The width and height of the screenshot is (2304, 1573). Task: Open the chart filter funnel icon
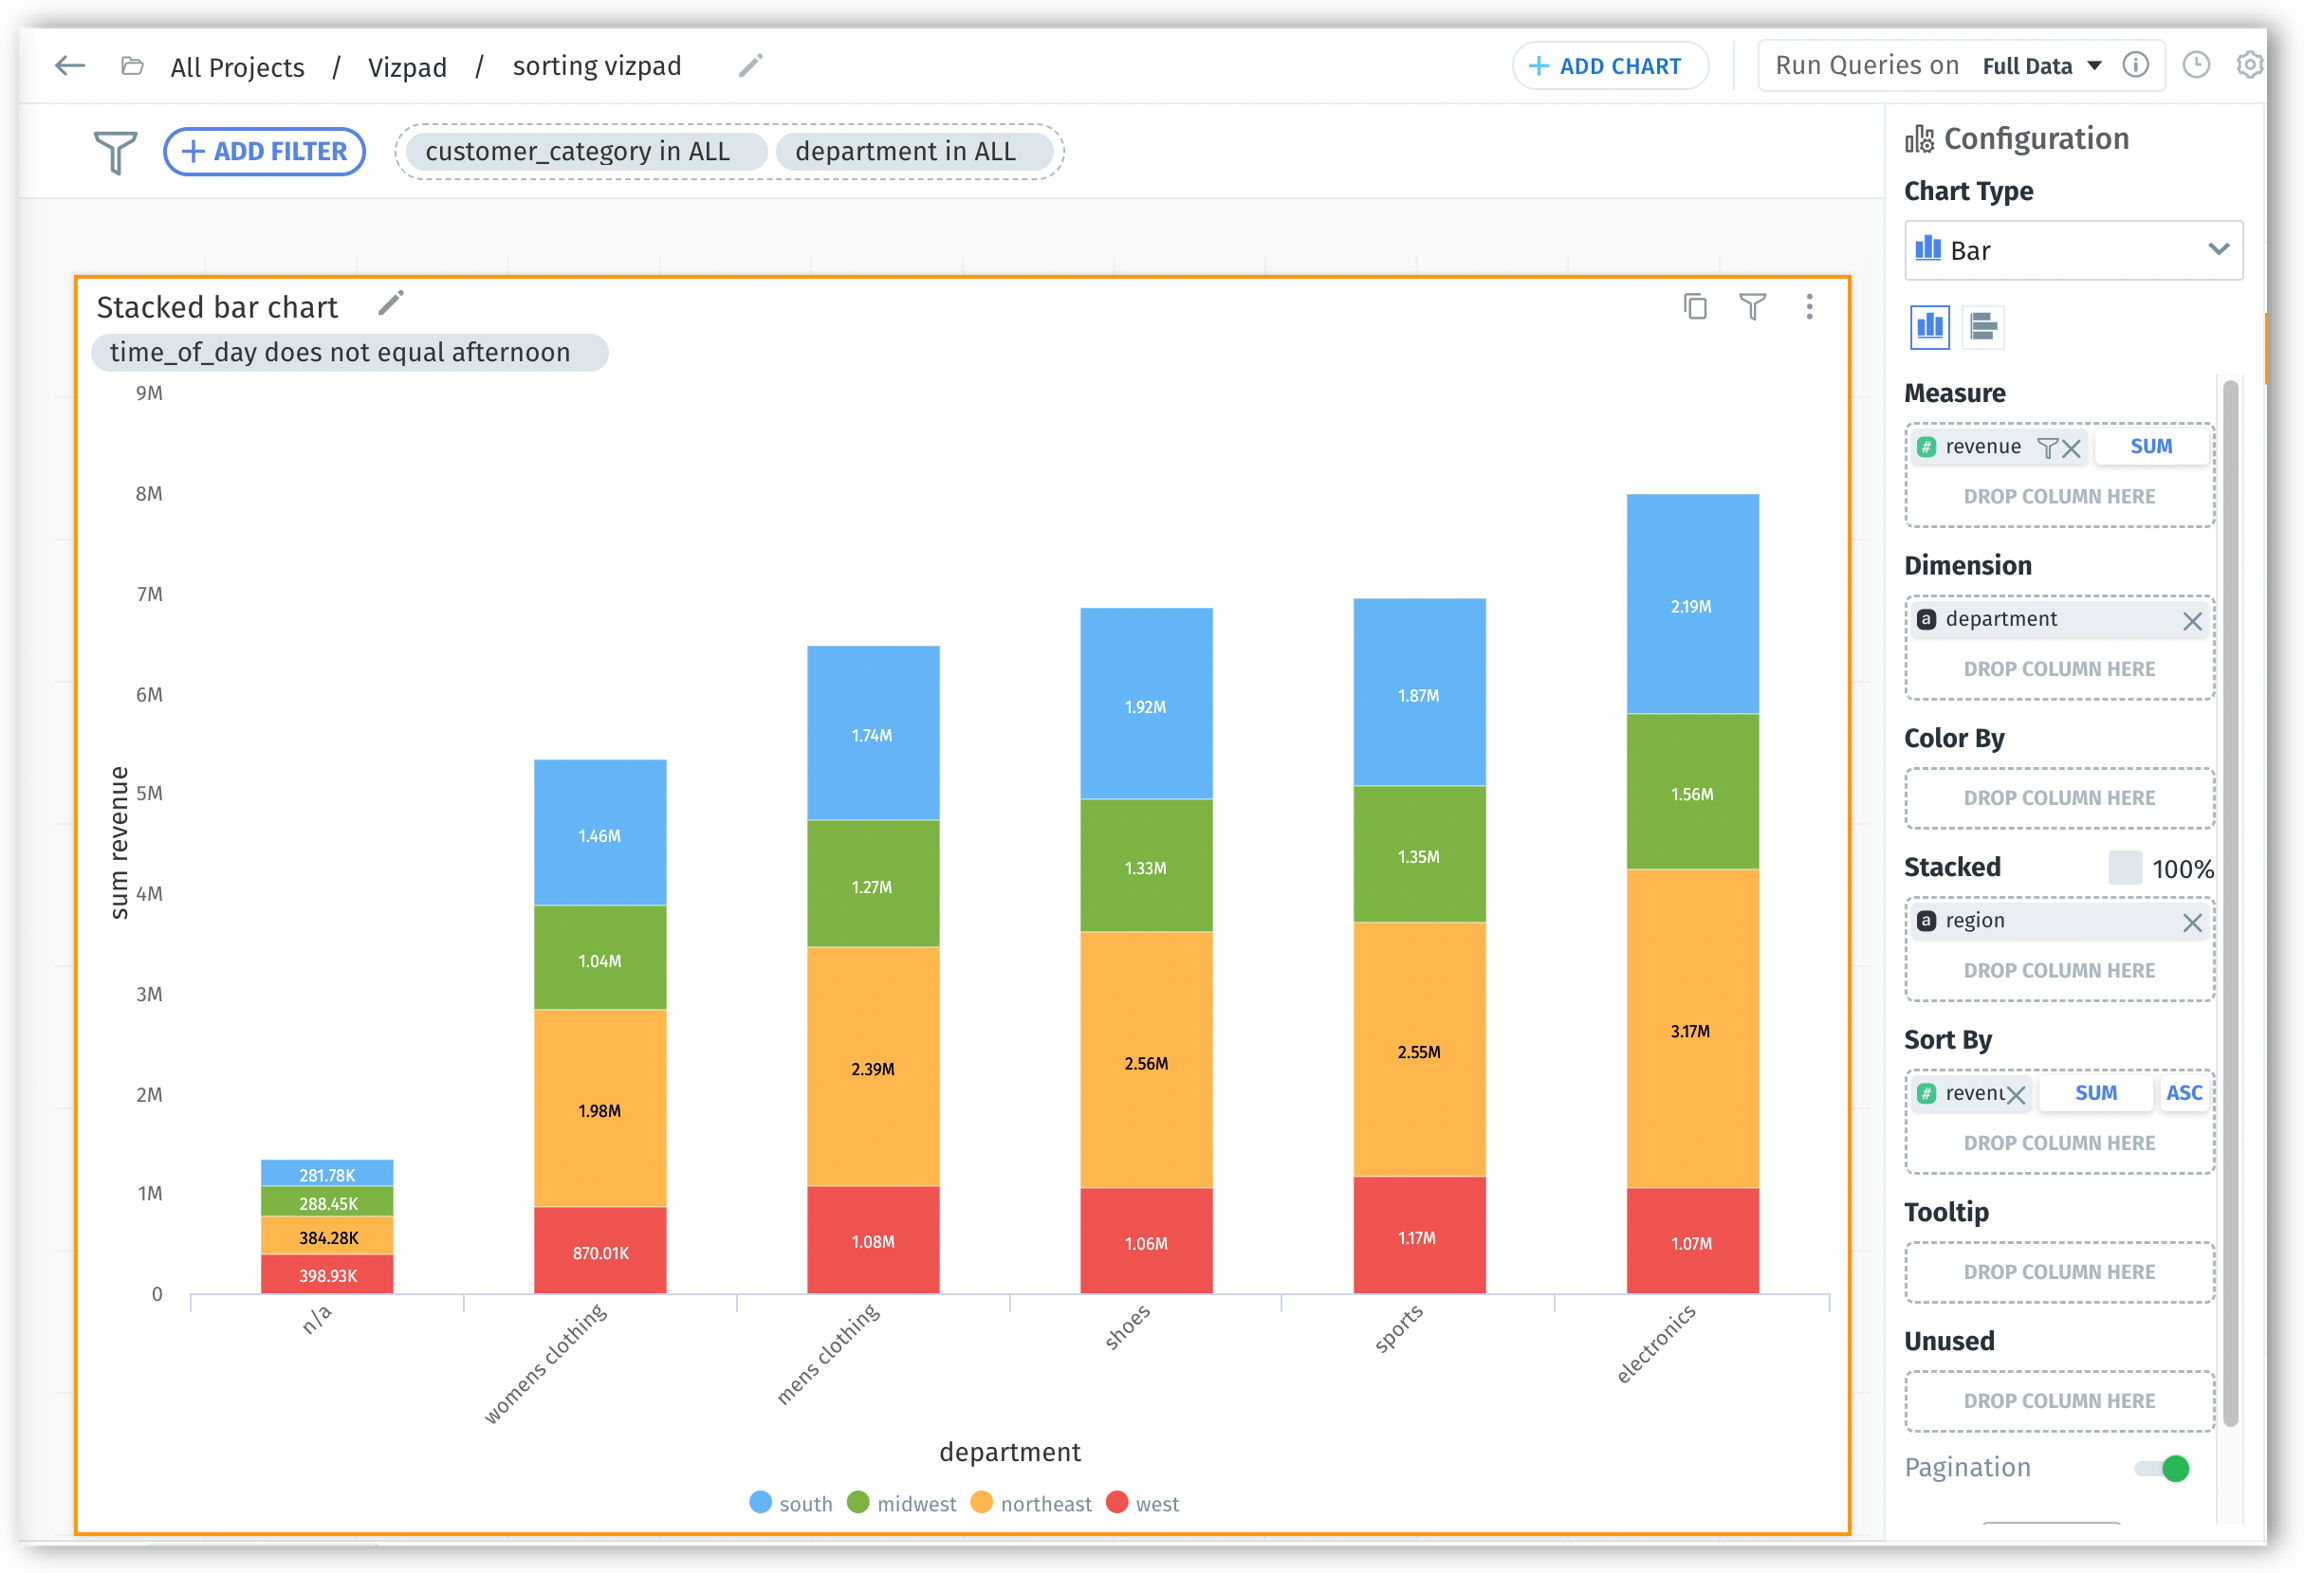coord(1752,306)
